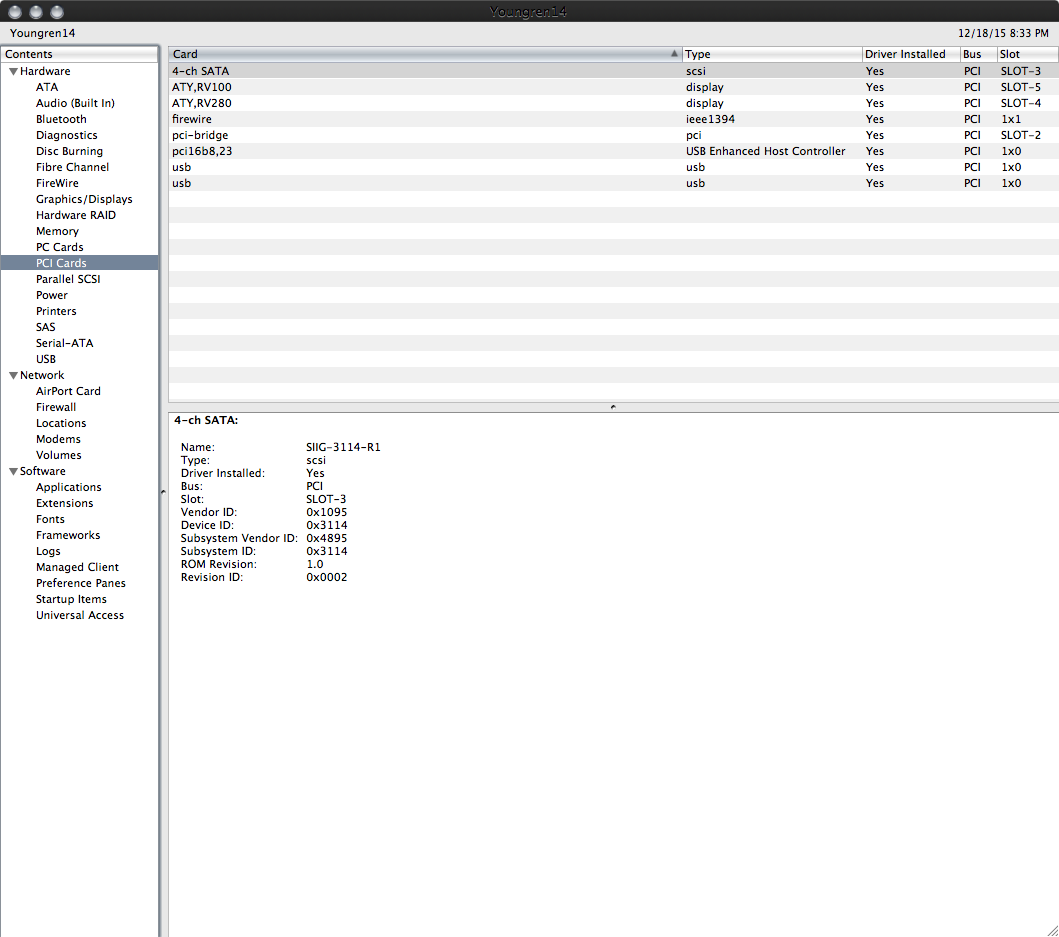Select Applications under Software
The height and width of the screenshot is (937, 1059).
pyautogui.click(x=68, y=487)
